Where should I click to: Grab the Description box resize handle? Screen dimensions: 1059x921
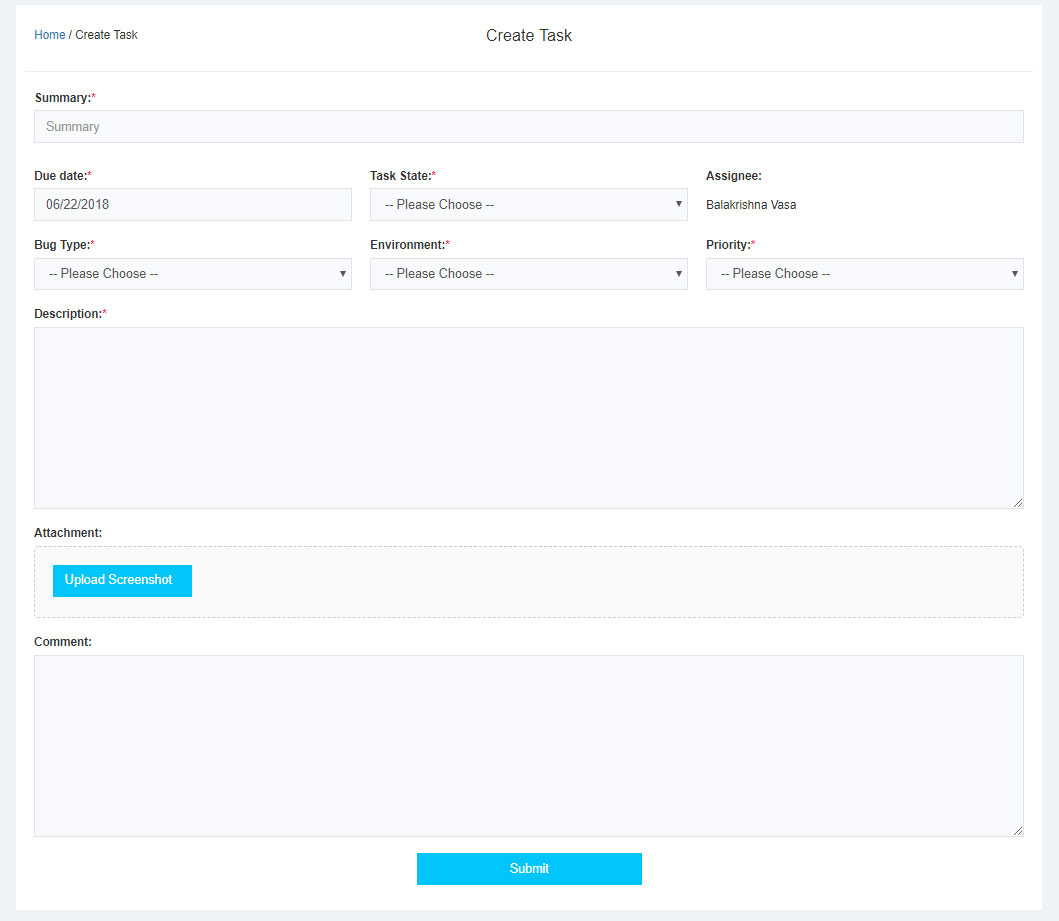(1018, 503)
